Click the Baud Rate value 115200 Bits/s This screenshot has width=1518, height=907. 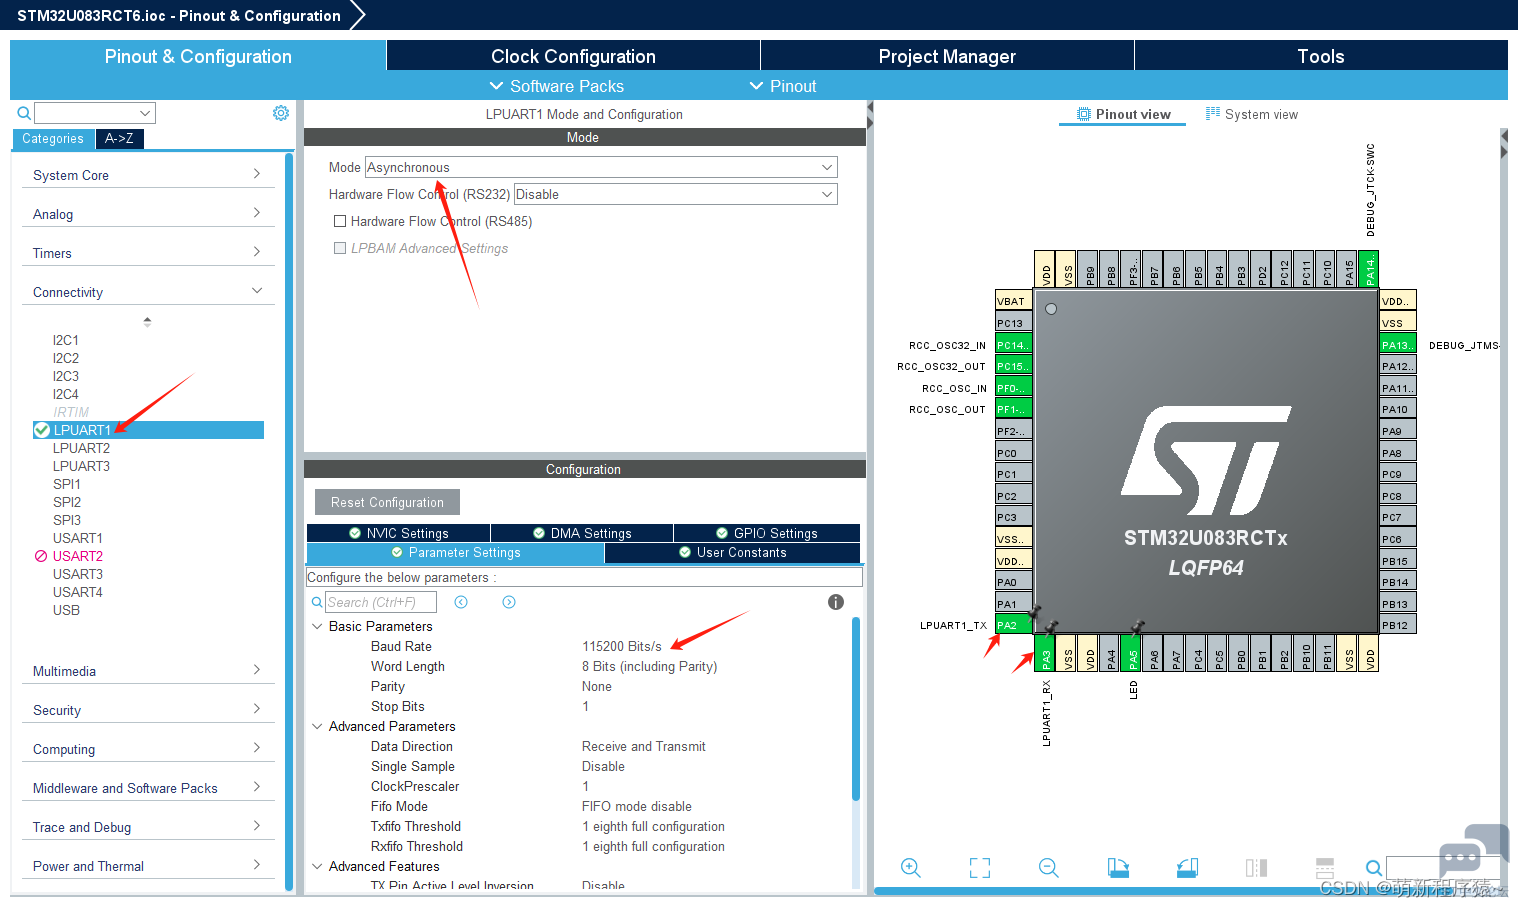(x=622, y=647)
